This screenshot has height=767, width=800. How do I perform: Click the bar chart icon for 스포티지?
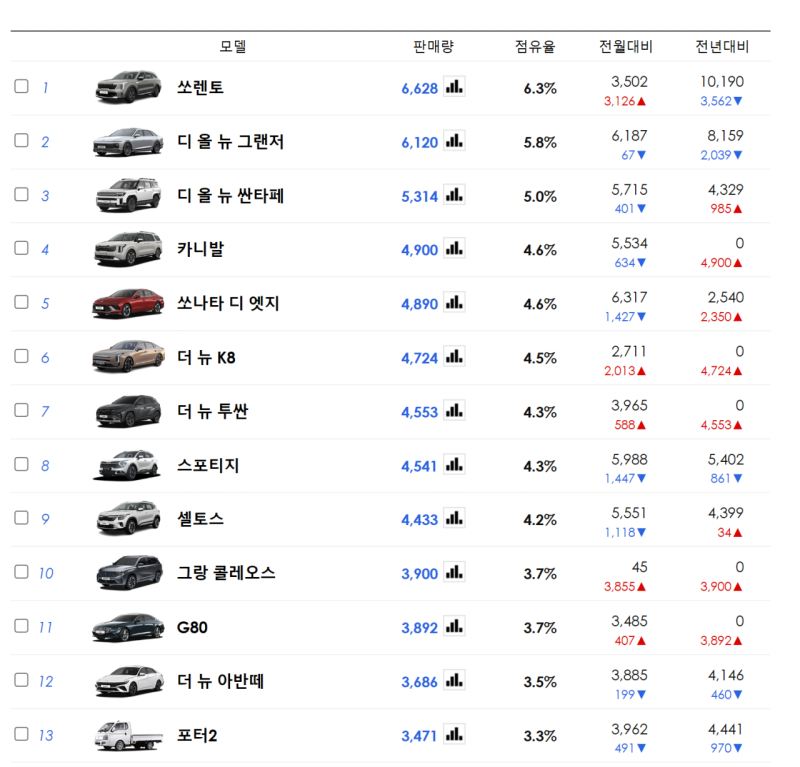pos(454,465)
